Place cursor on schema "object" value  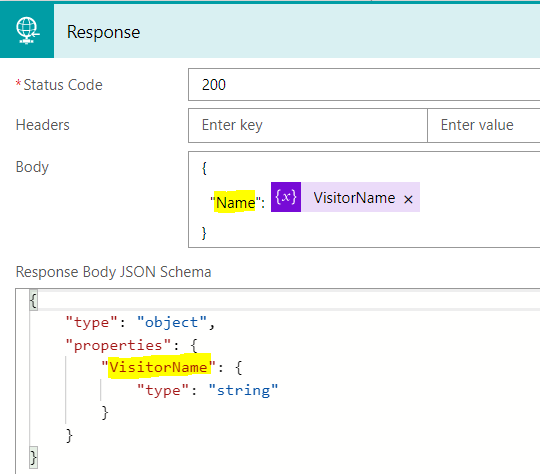point(172,322)
